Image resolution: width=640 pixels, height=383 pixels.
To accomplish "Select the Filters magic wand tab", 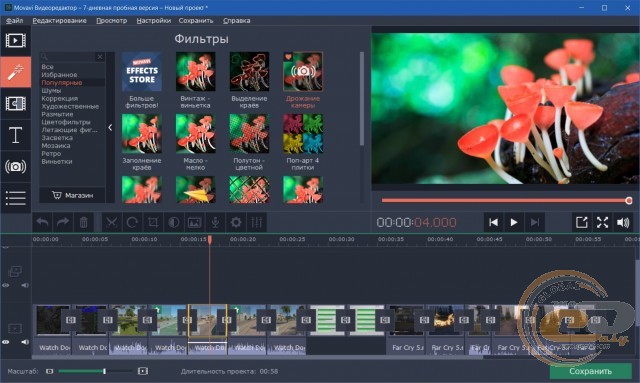I will click(x=16, y=72).
